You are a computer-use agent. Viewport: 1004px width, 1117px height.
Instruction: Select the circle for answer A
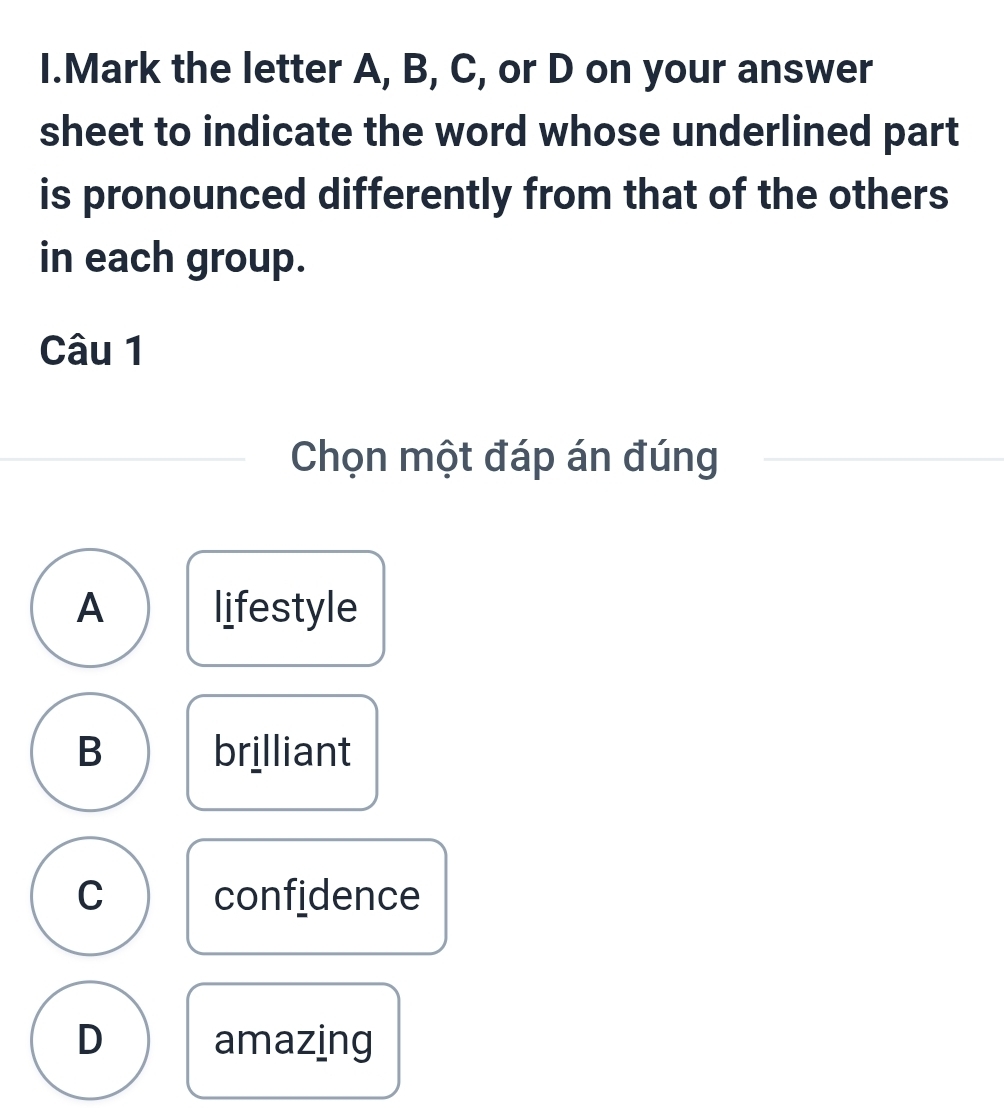[x=91, y=608]
